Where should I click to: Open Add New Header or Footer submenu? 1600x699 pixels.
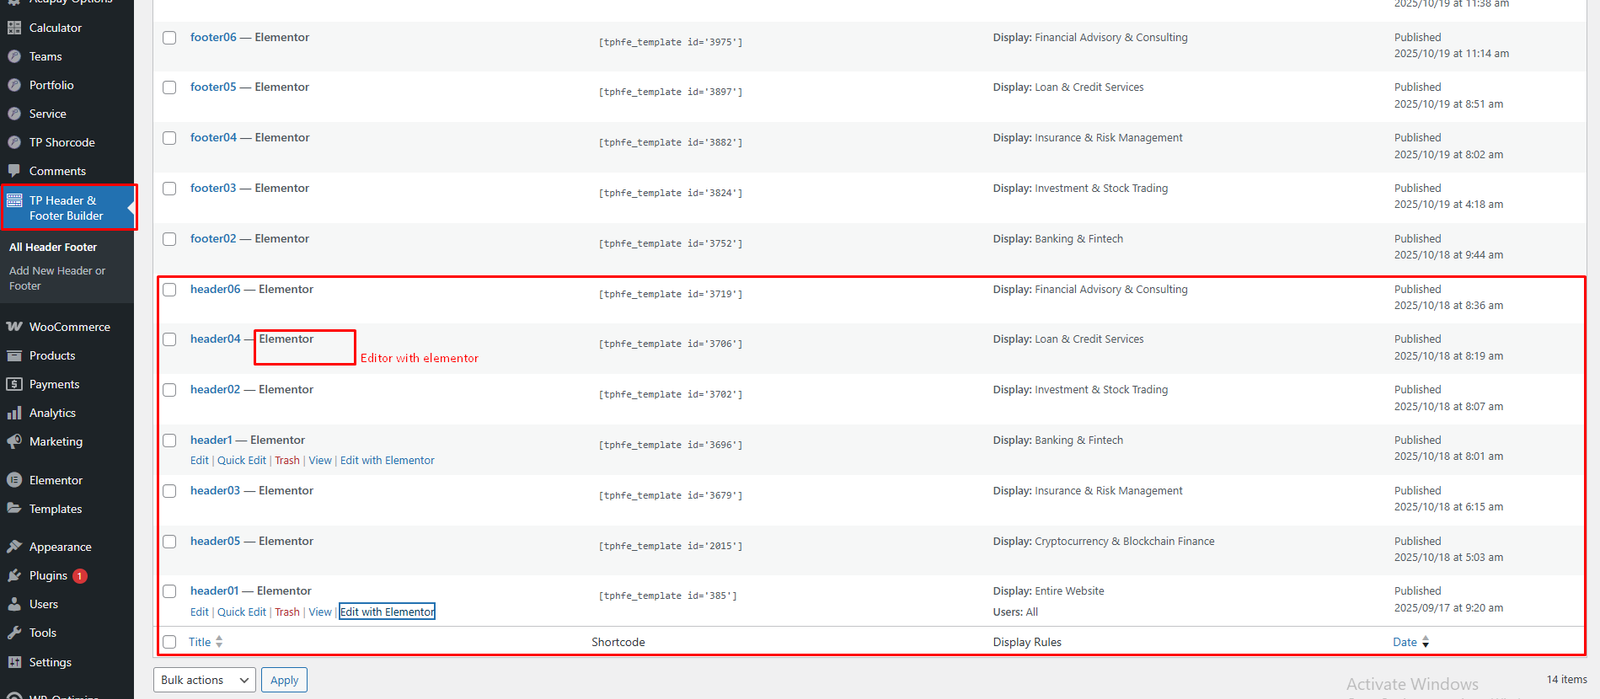[x=57, y=278]
